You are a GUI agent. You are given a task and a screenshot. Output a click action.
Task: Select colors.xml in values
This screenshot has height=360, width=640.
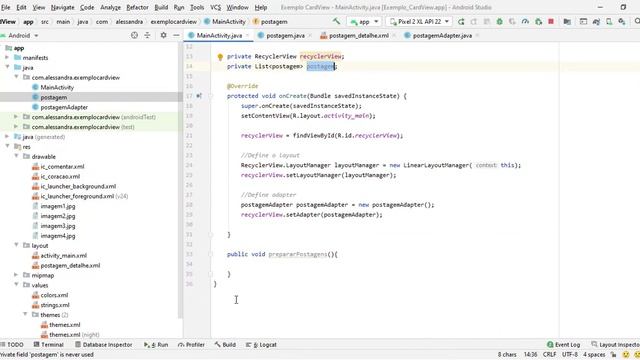point(54,295)
